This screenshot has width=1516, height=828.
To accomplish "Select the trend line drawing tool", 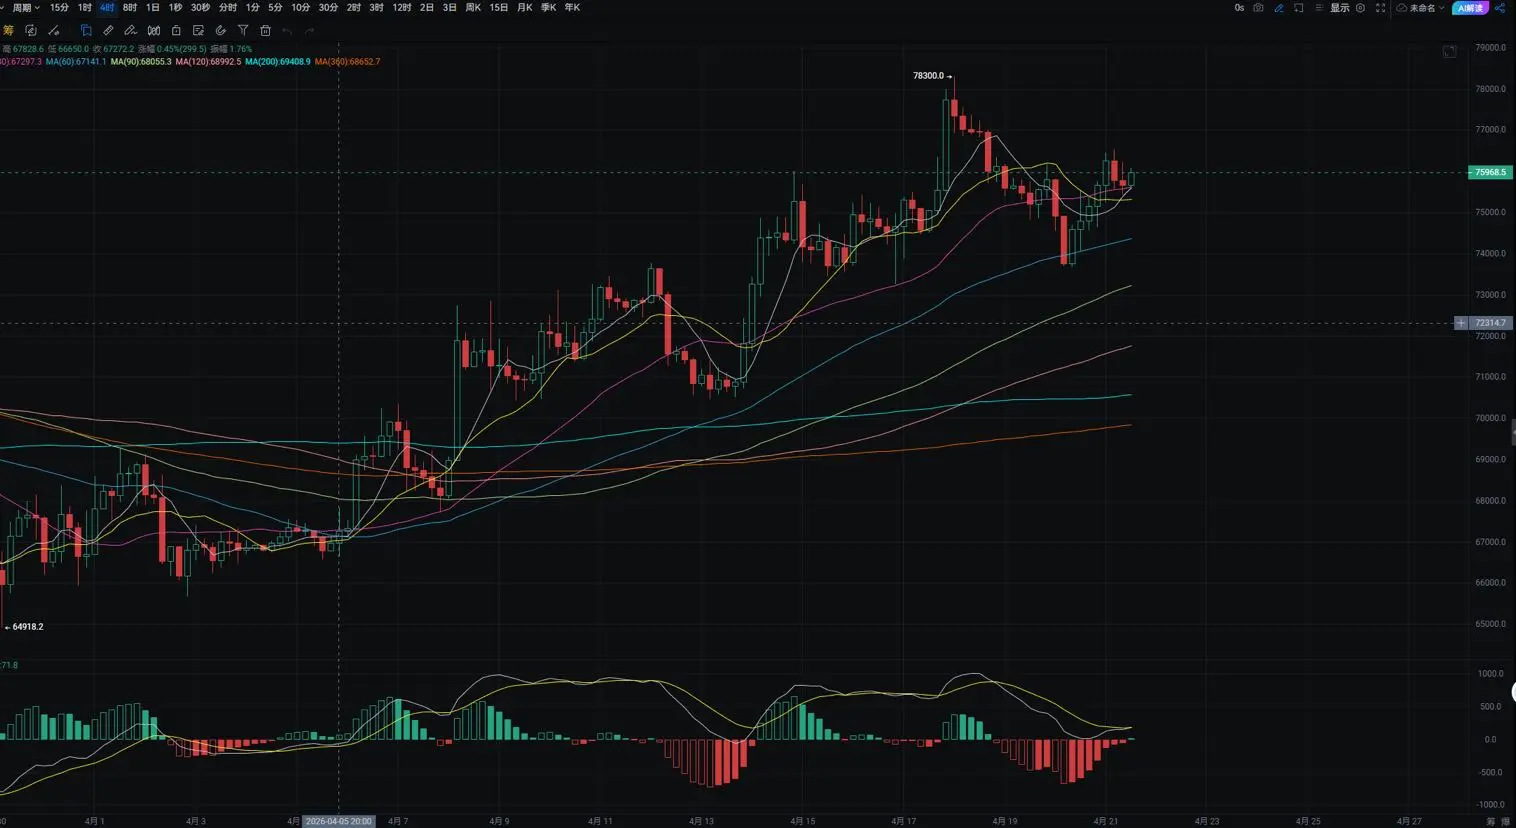I will click(x=54, y=30).
